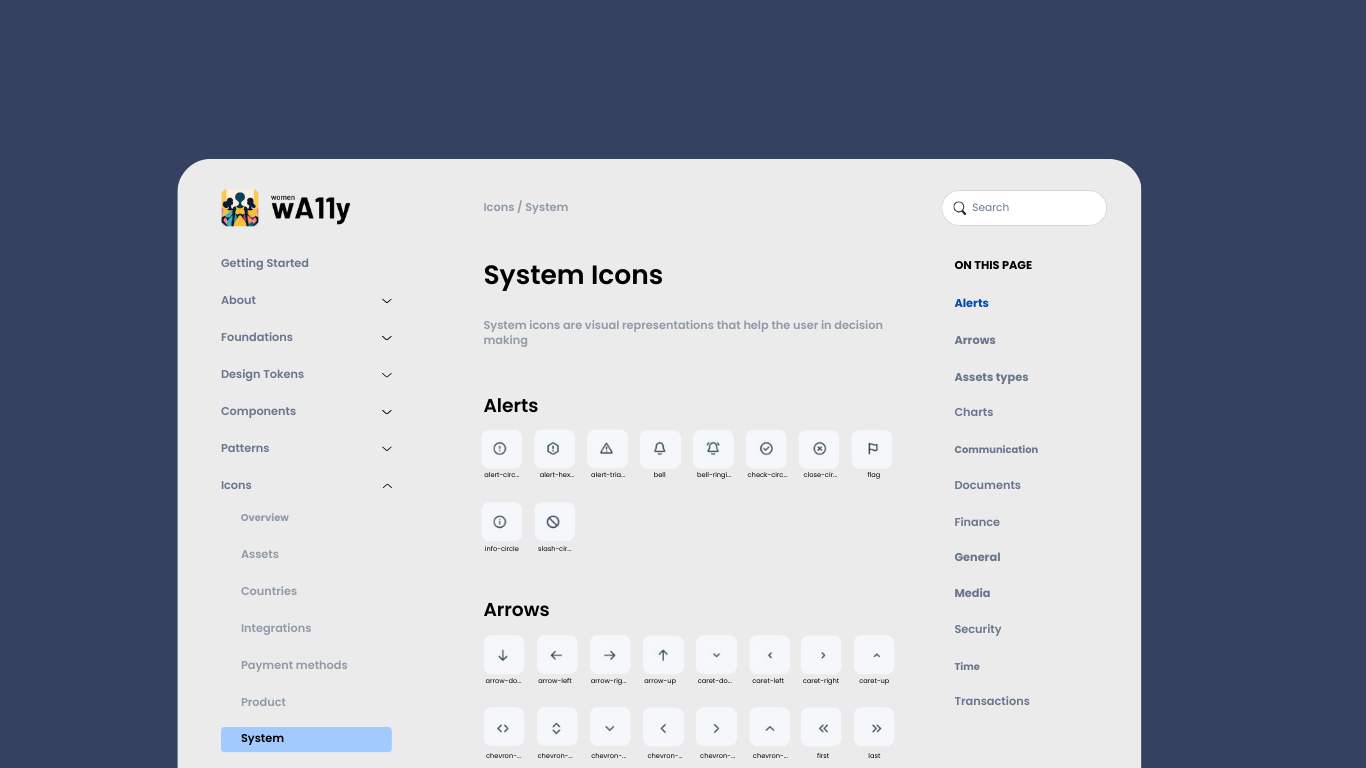The width and height of the screenshot is (1366, 768).
Task: Select the alert-triangle icon
Action: 607,449
